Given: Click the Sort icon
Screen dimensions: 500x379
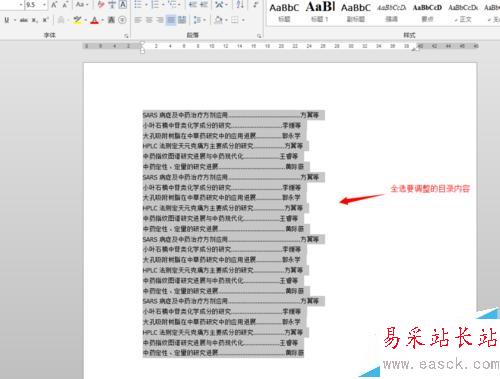Looking at the screenshot, I should 240,5.
